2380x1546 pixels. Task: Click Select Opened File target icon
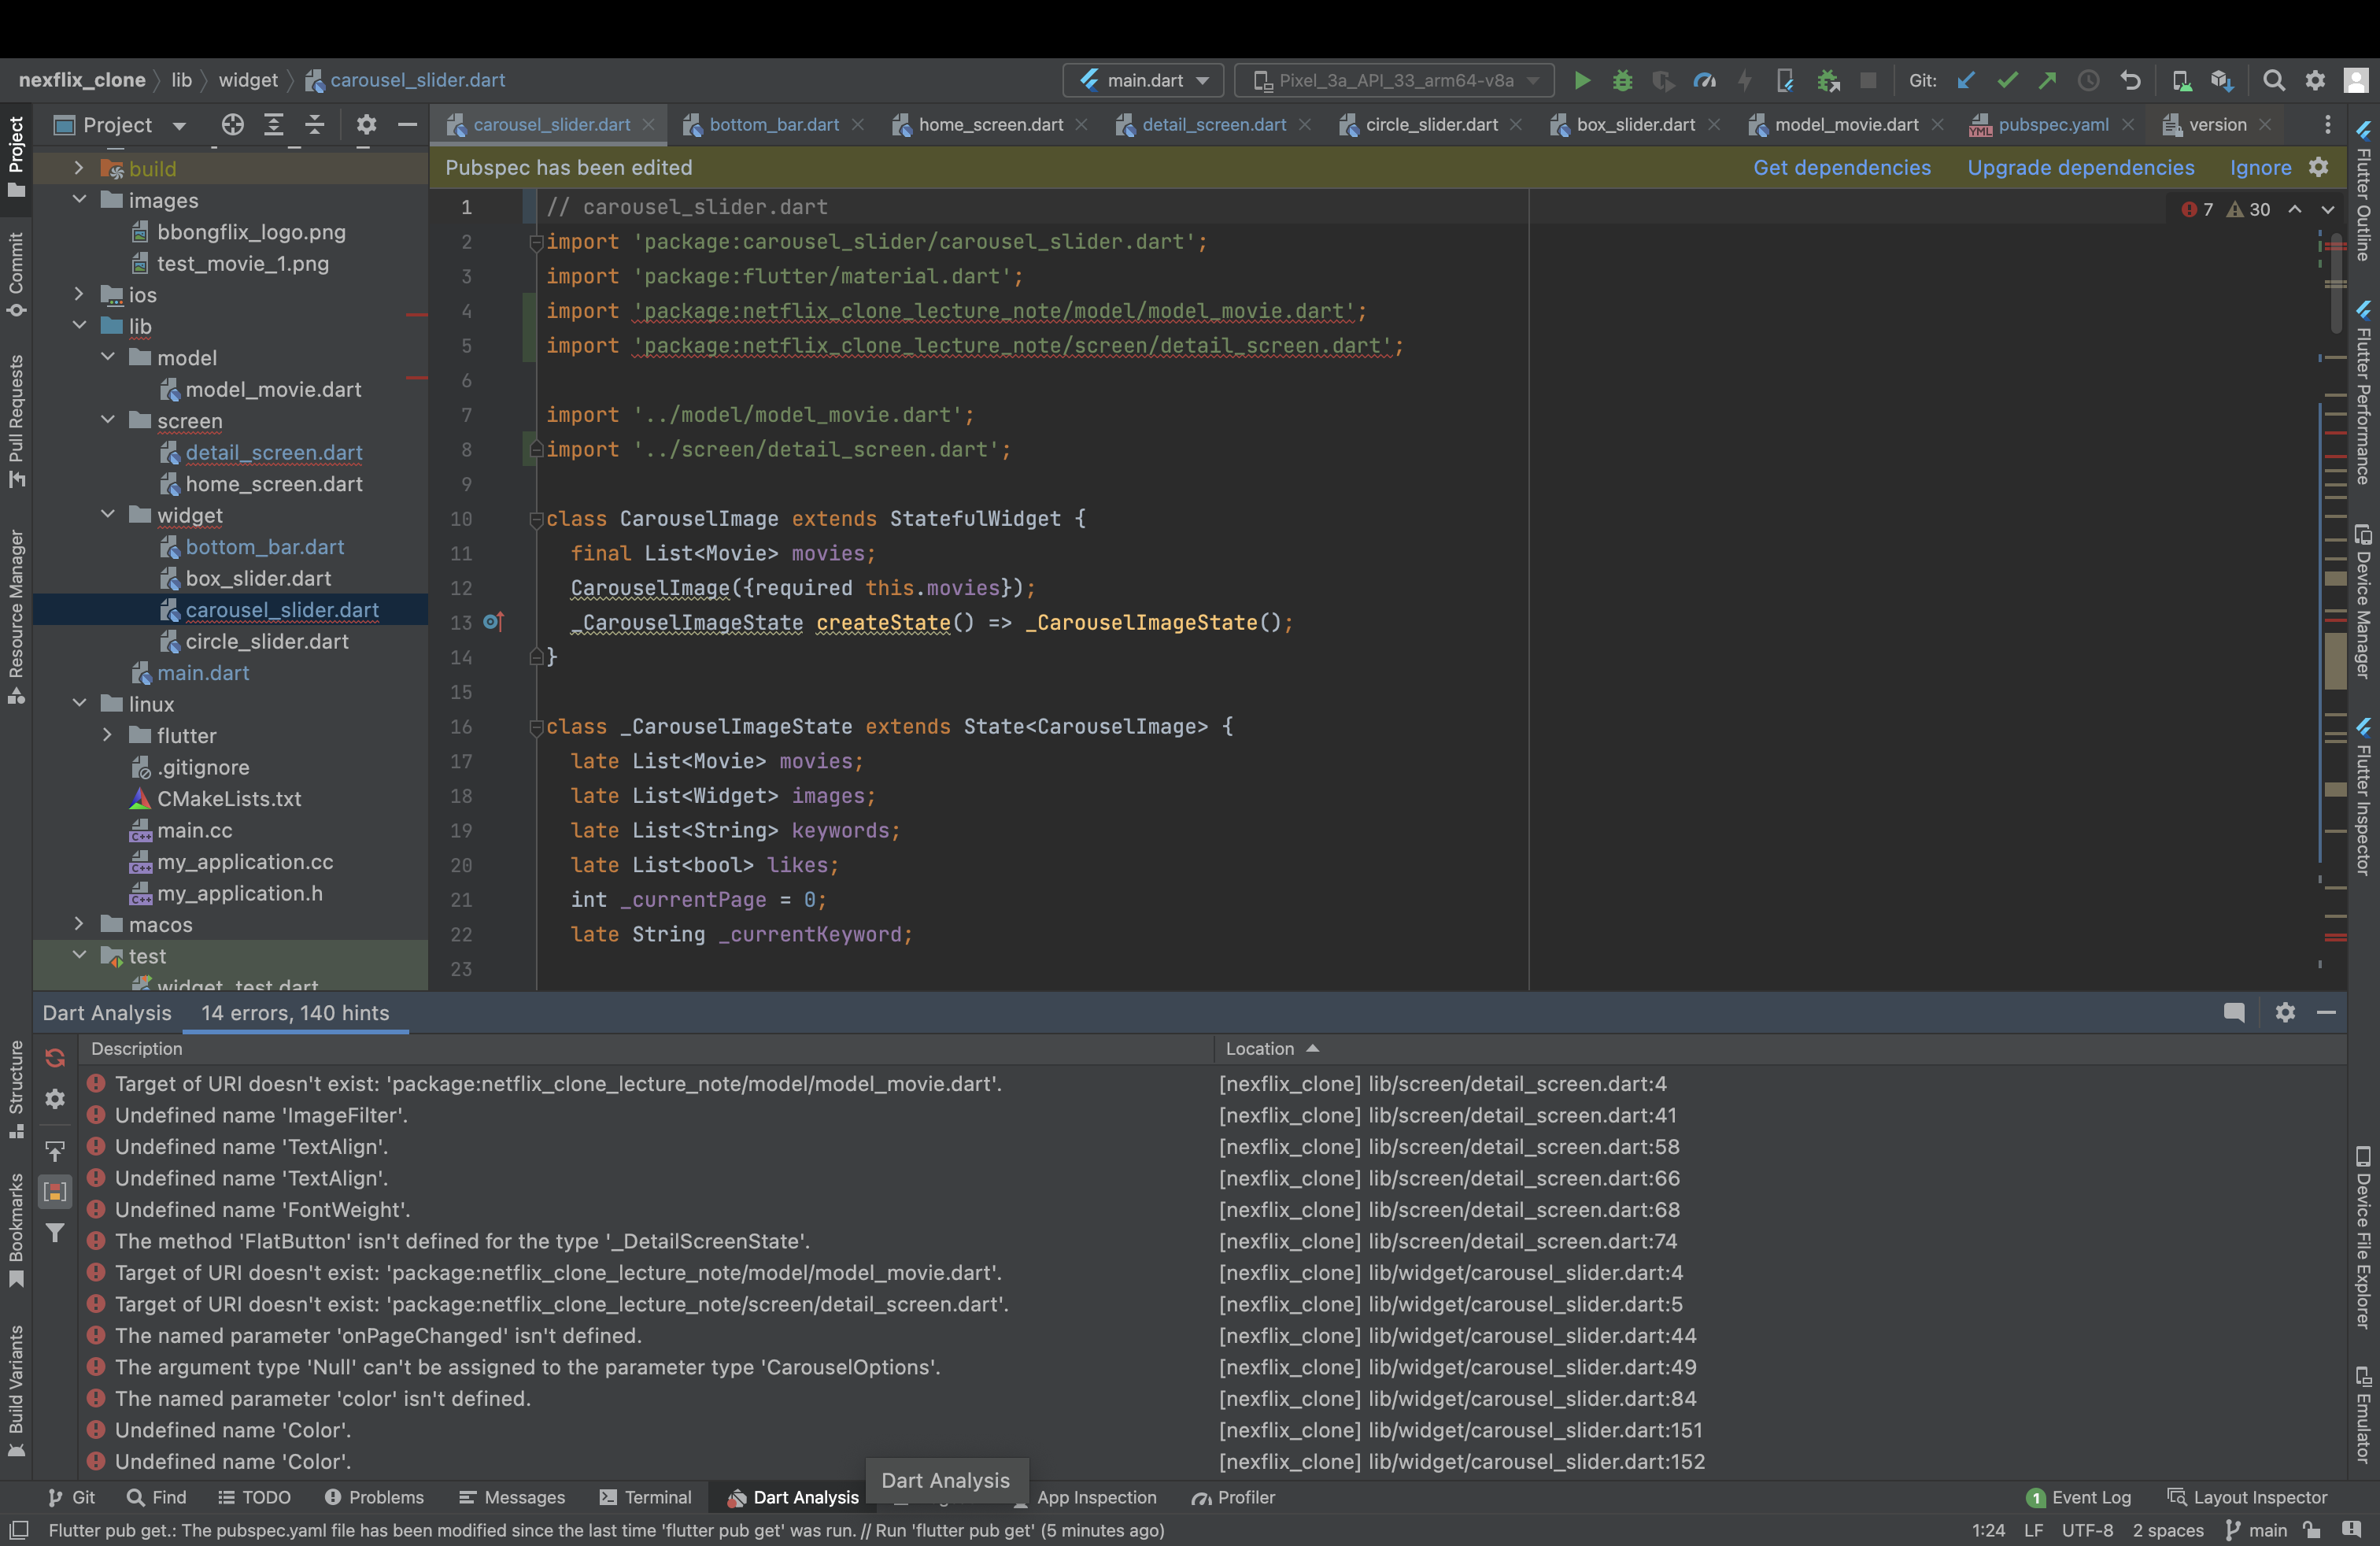point(232,125)
